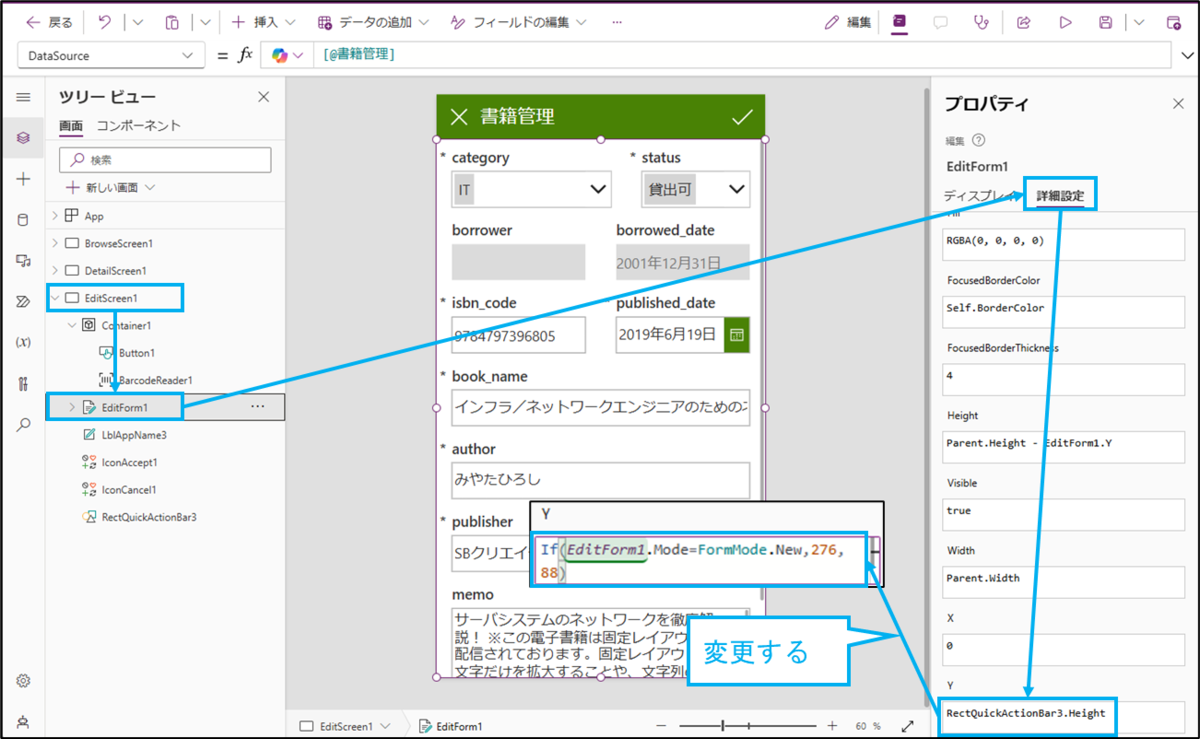Image resolution: width=1200 pixels, height=739 pixels.
Task: Expand the BrowseScreen1 tree node
Action: coord(54,243)
